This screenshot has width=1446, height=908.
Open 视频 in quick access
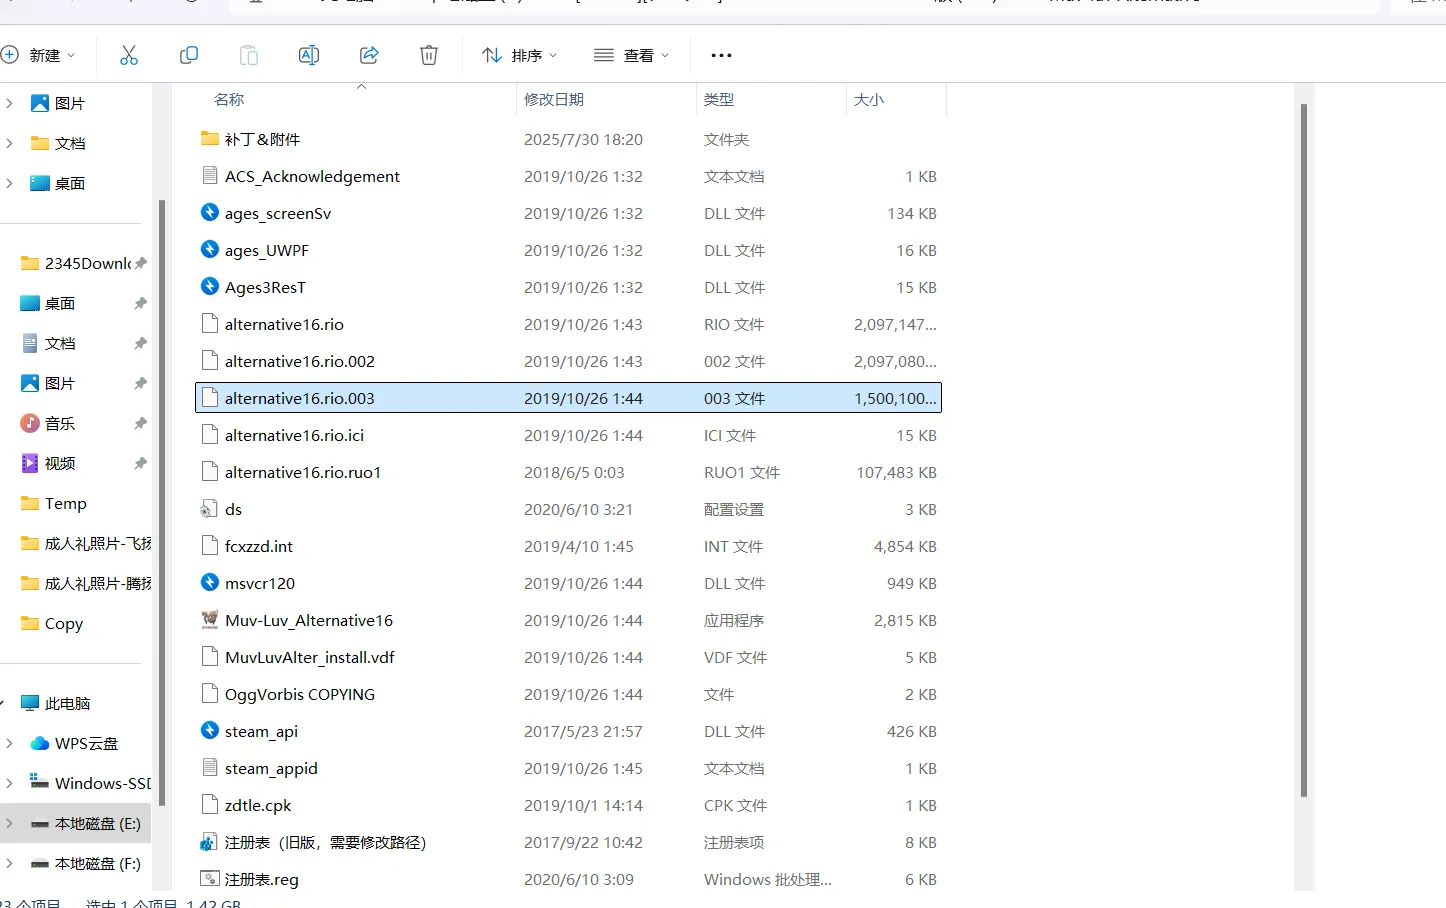(48, 463)
